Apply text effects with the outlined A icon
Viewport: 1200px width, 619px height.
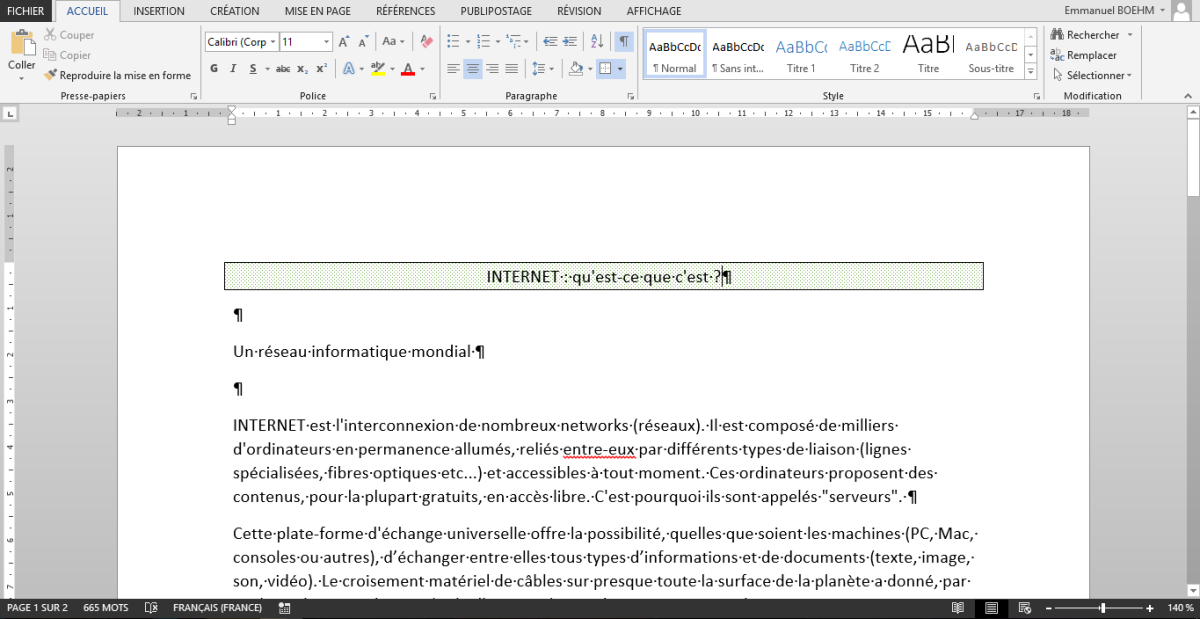pos(348,69)
